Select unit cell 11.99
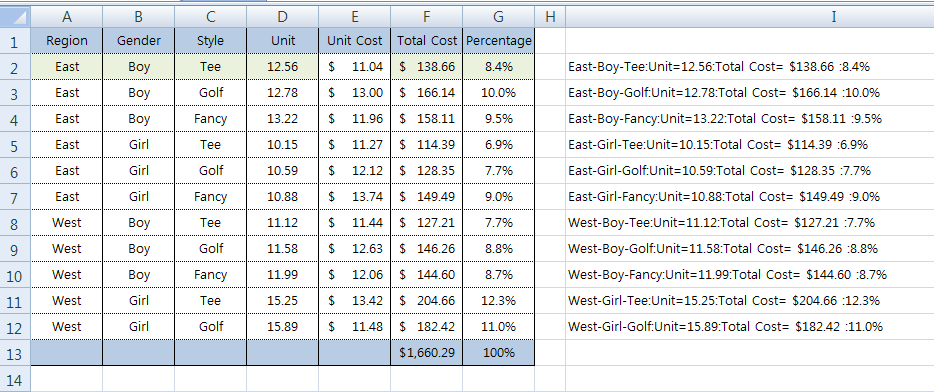The width and height of the screenshot is (934, 392). tap(283, 275)
